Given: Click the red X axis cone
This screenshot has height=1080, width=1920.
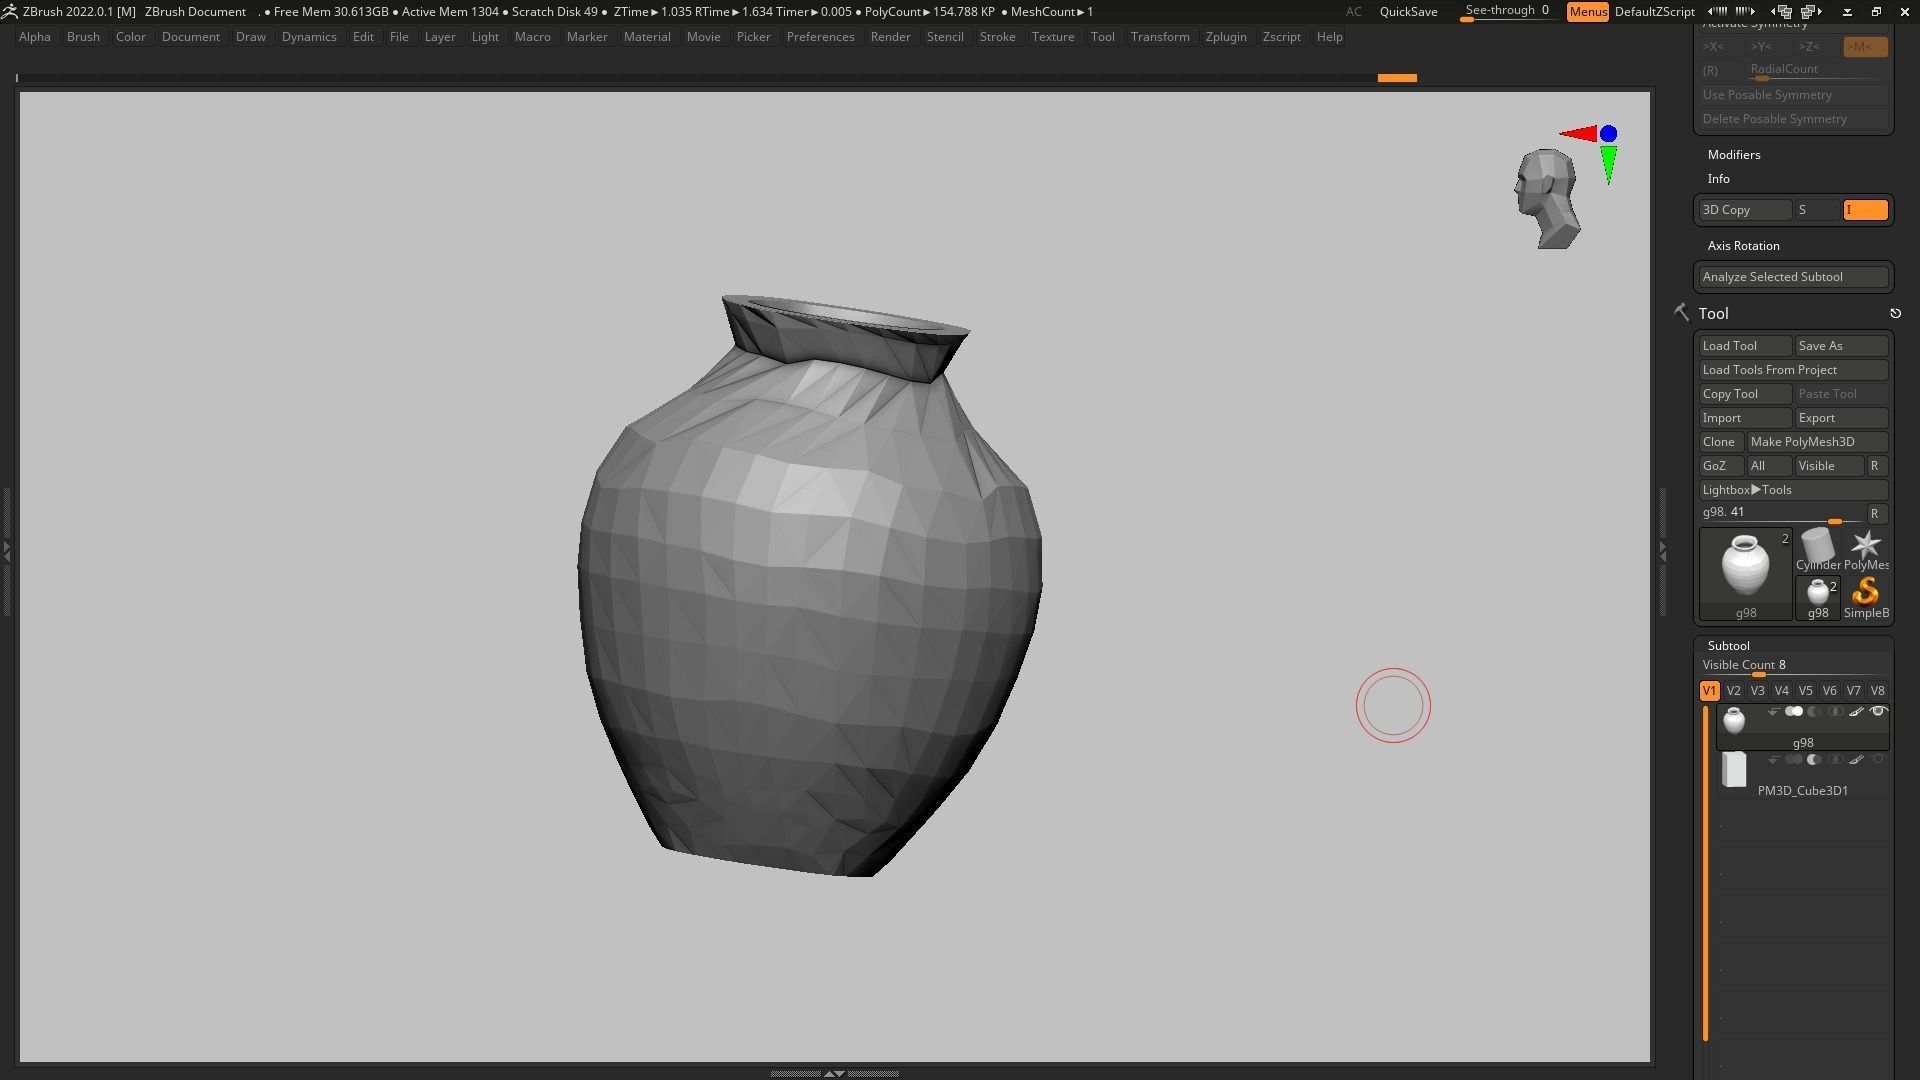Looking at the screenshot, I should click(1578, 133).
